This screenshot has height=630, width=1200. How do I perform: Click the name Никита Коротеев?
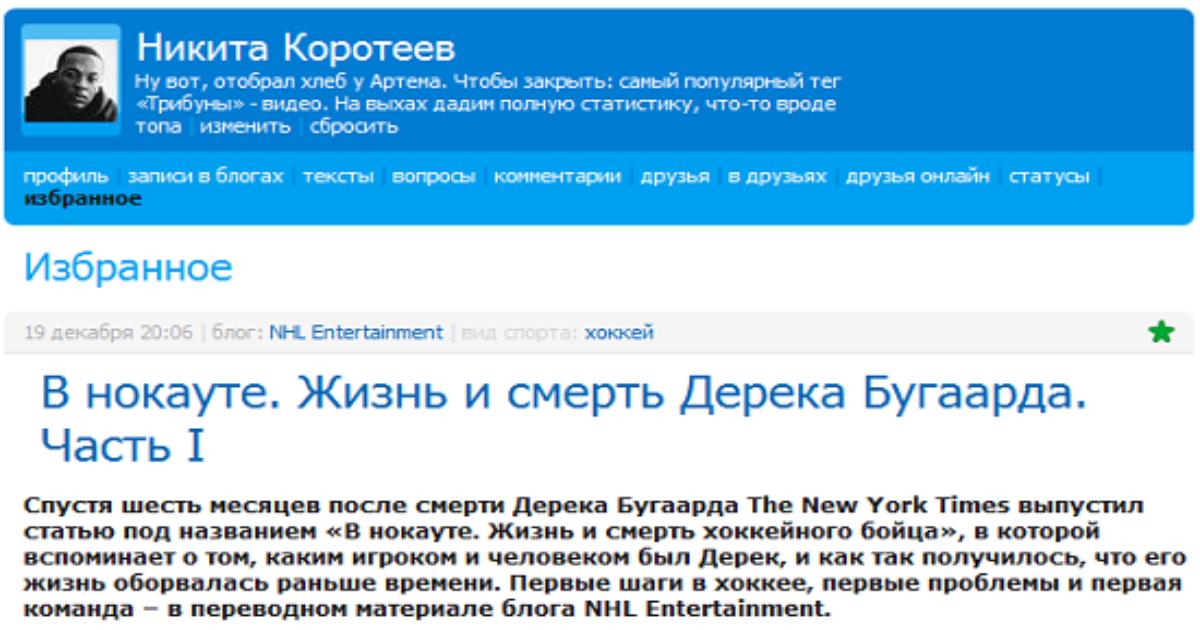click(296, 48)
